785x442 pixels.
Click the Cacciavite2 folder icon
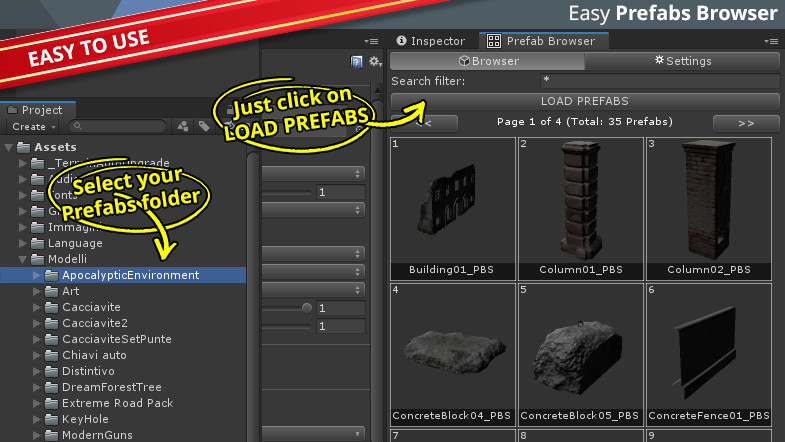(52, 323)
